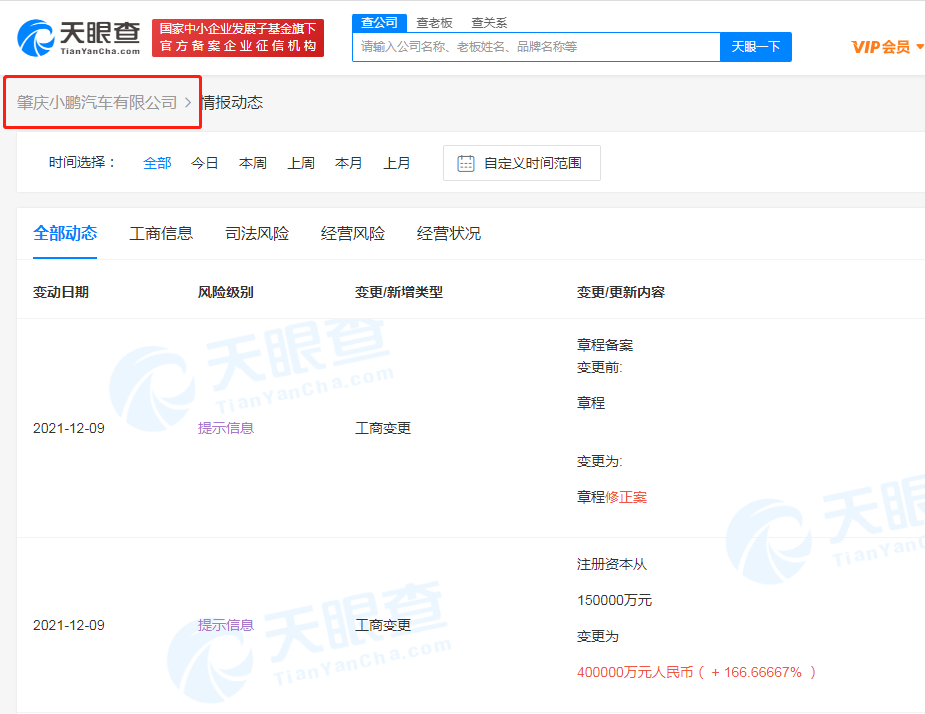Select the 查公司 search tab
Screen dimensions: 925x714
click(x=379, y=22)
